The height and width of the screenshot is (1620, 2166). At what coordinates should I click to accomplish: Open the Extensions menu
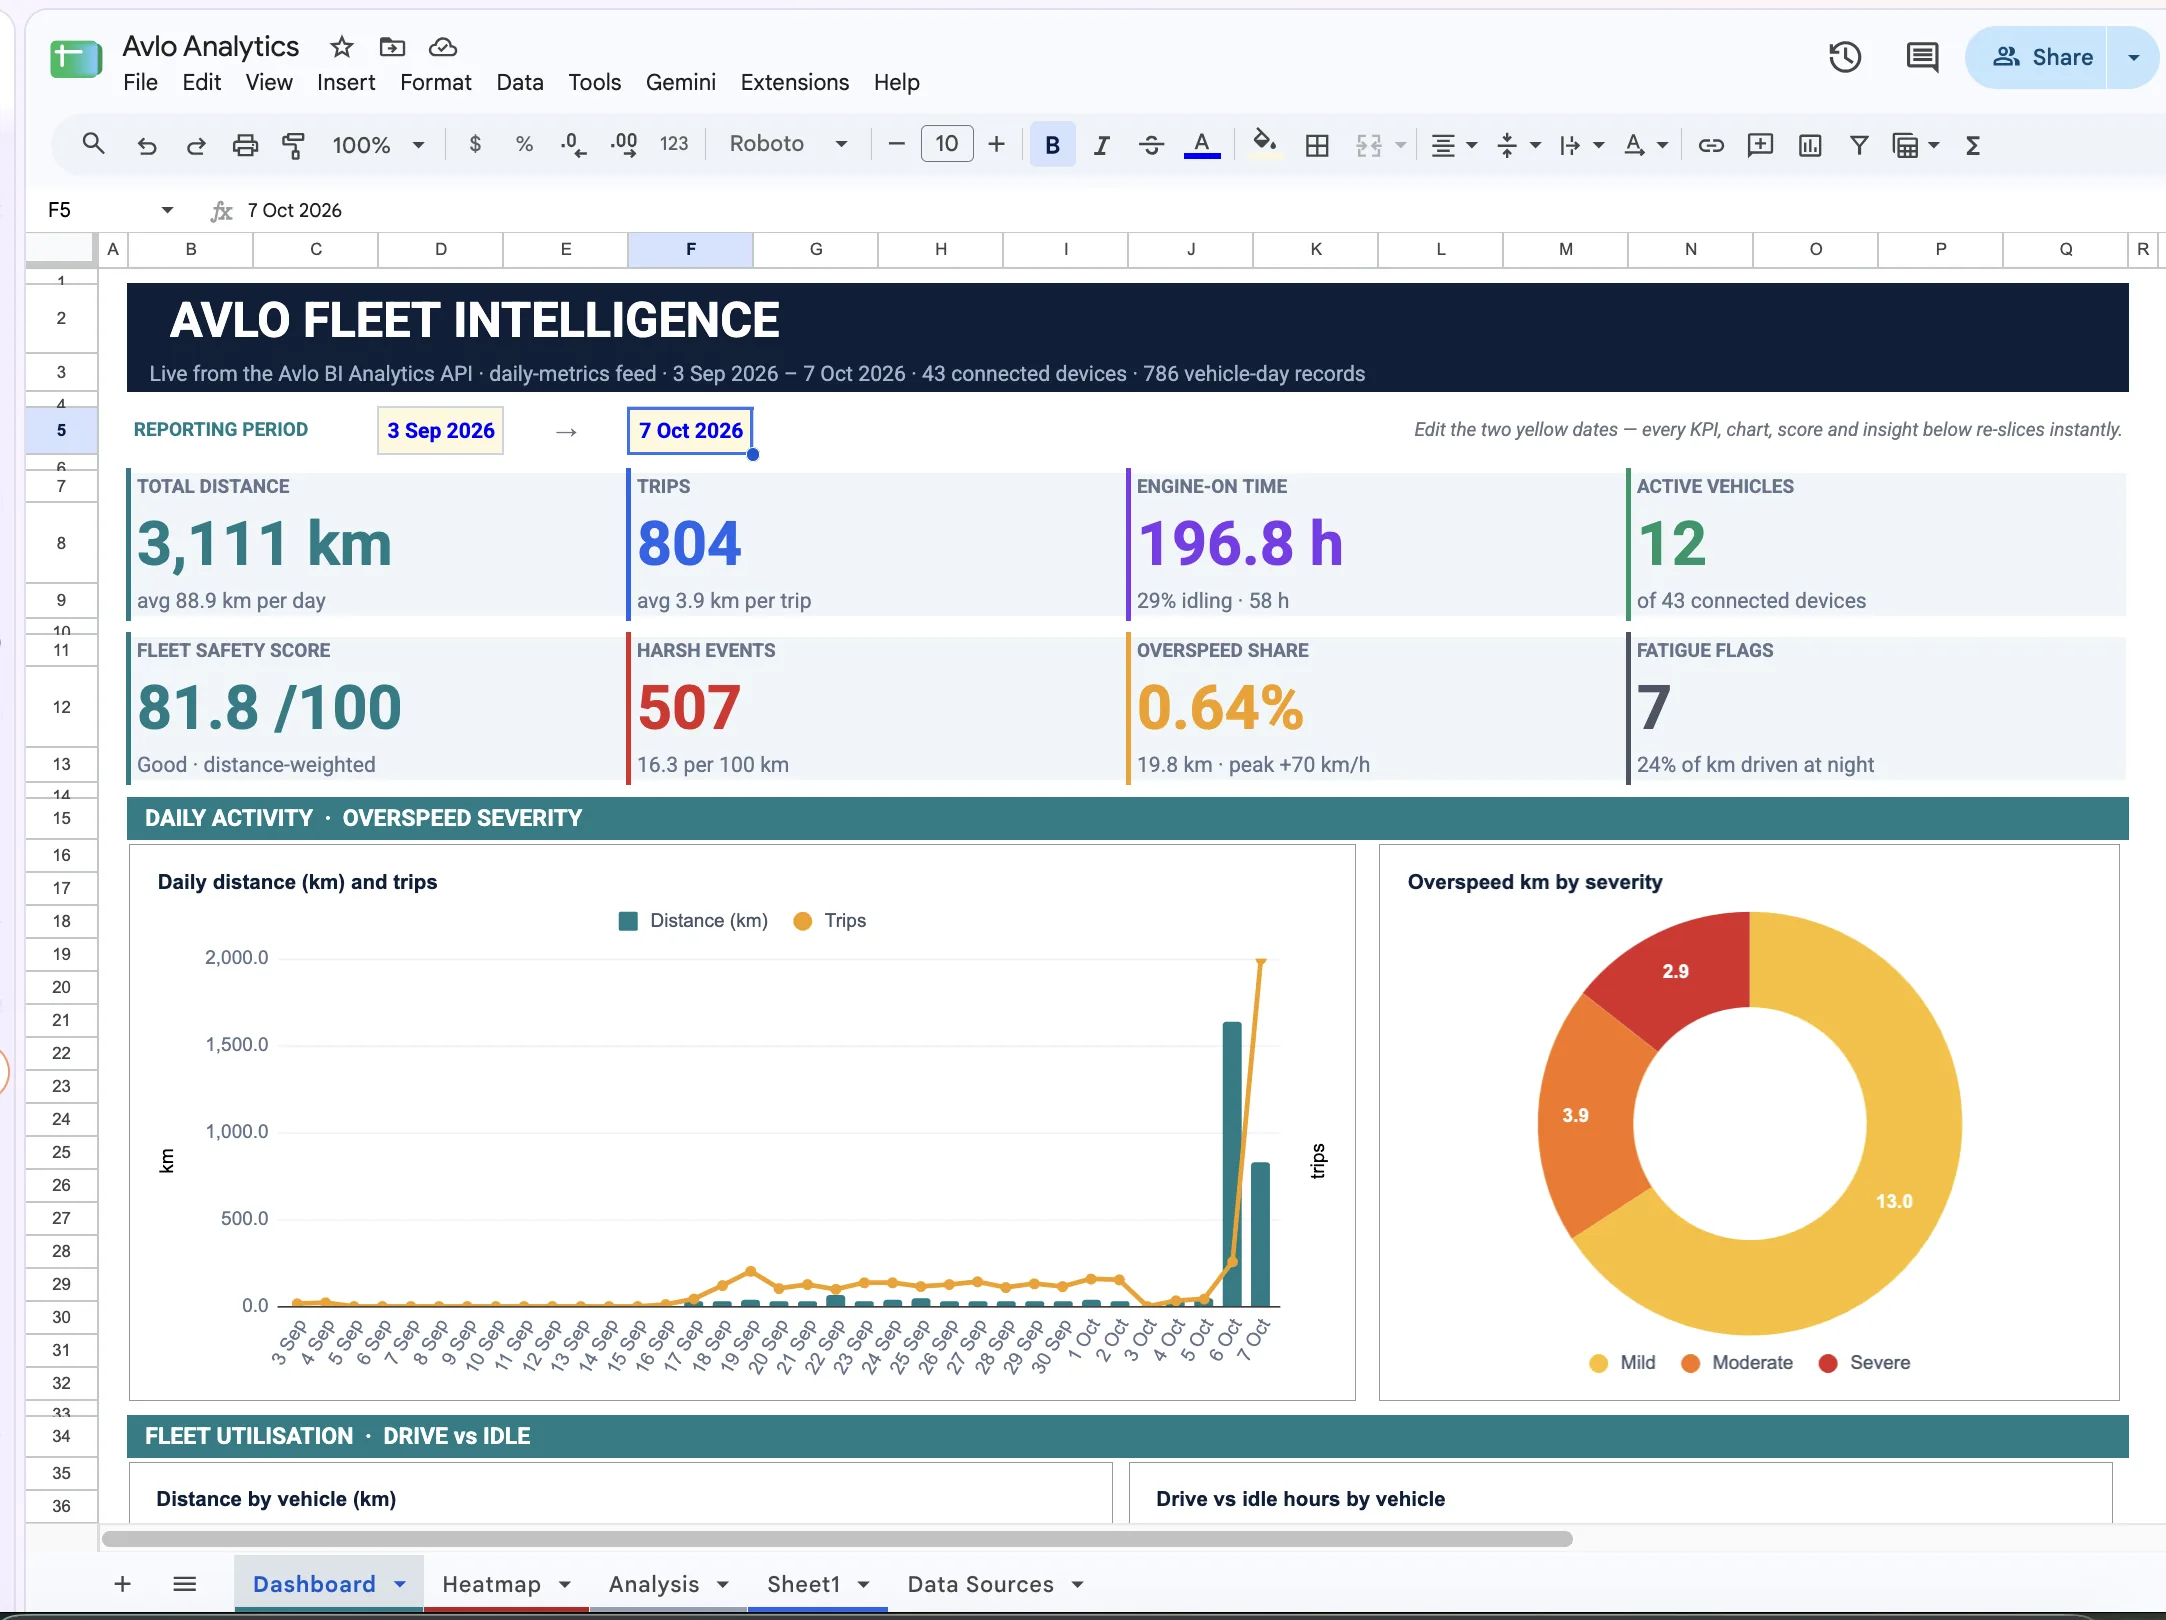pyautogui.click(x=795, y=82)
